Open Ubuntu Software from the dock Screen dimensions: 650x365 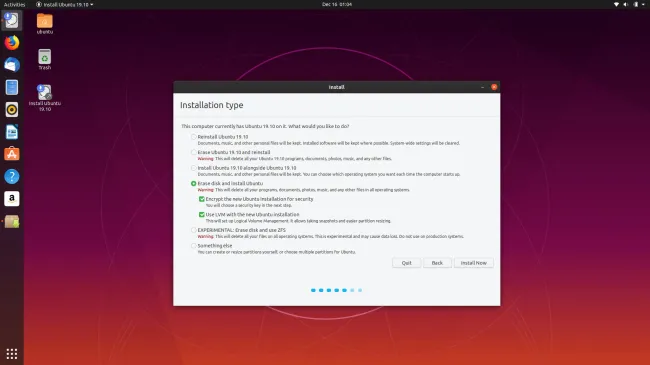pos(12,154)
